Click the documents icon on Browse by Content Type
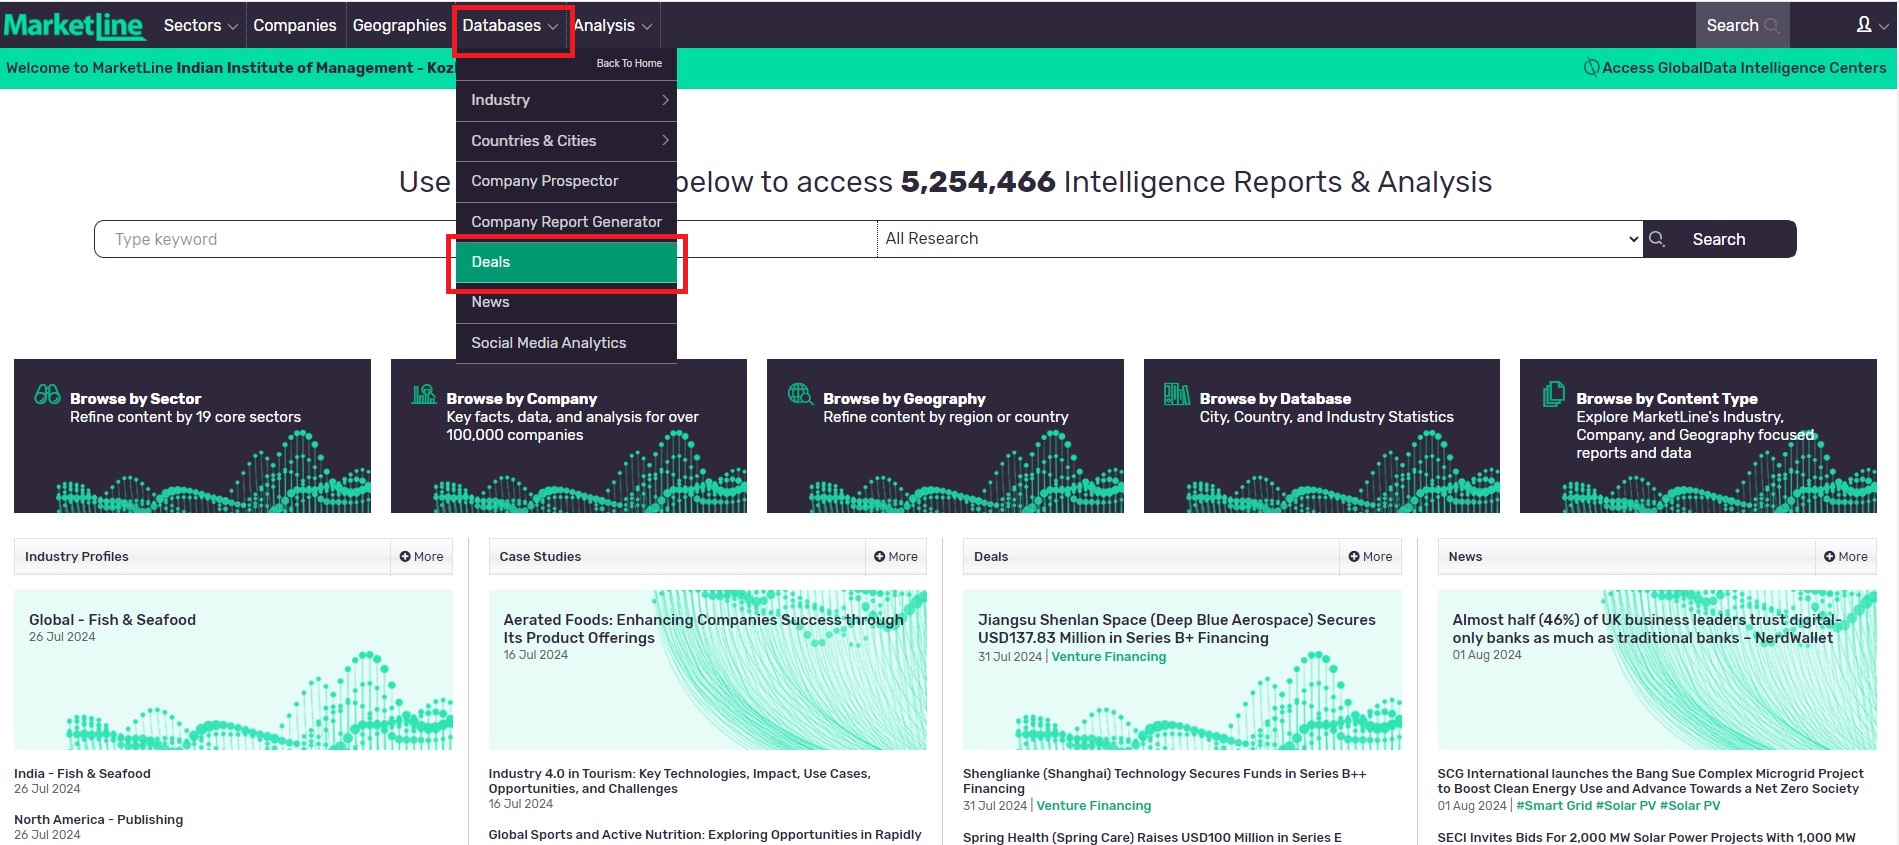The height and width of the screenshot is (845, 1899). coord(1553,394)
